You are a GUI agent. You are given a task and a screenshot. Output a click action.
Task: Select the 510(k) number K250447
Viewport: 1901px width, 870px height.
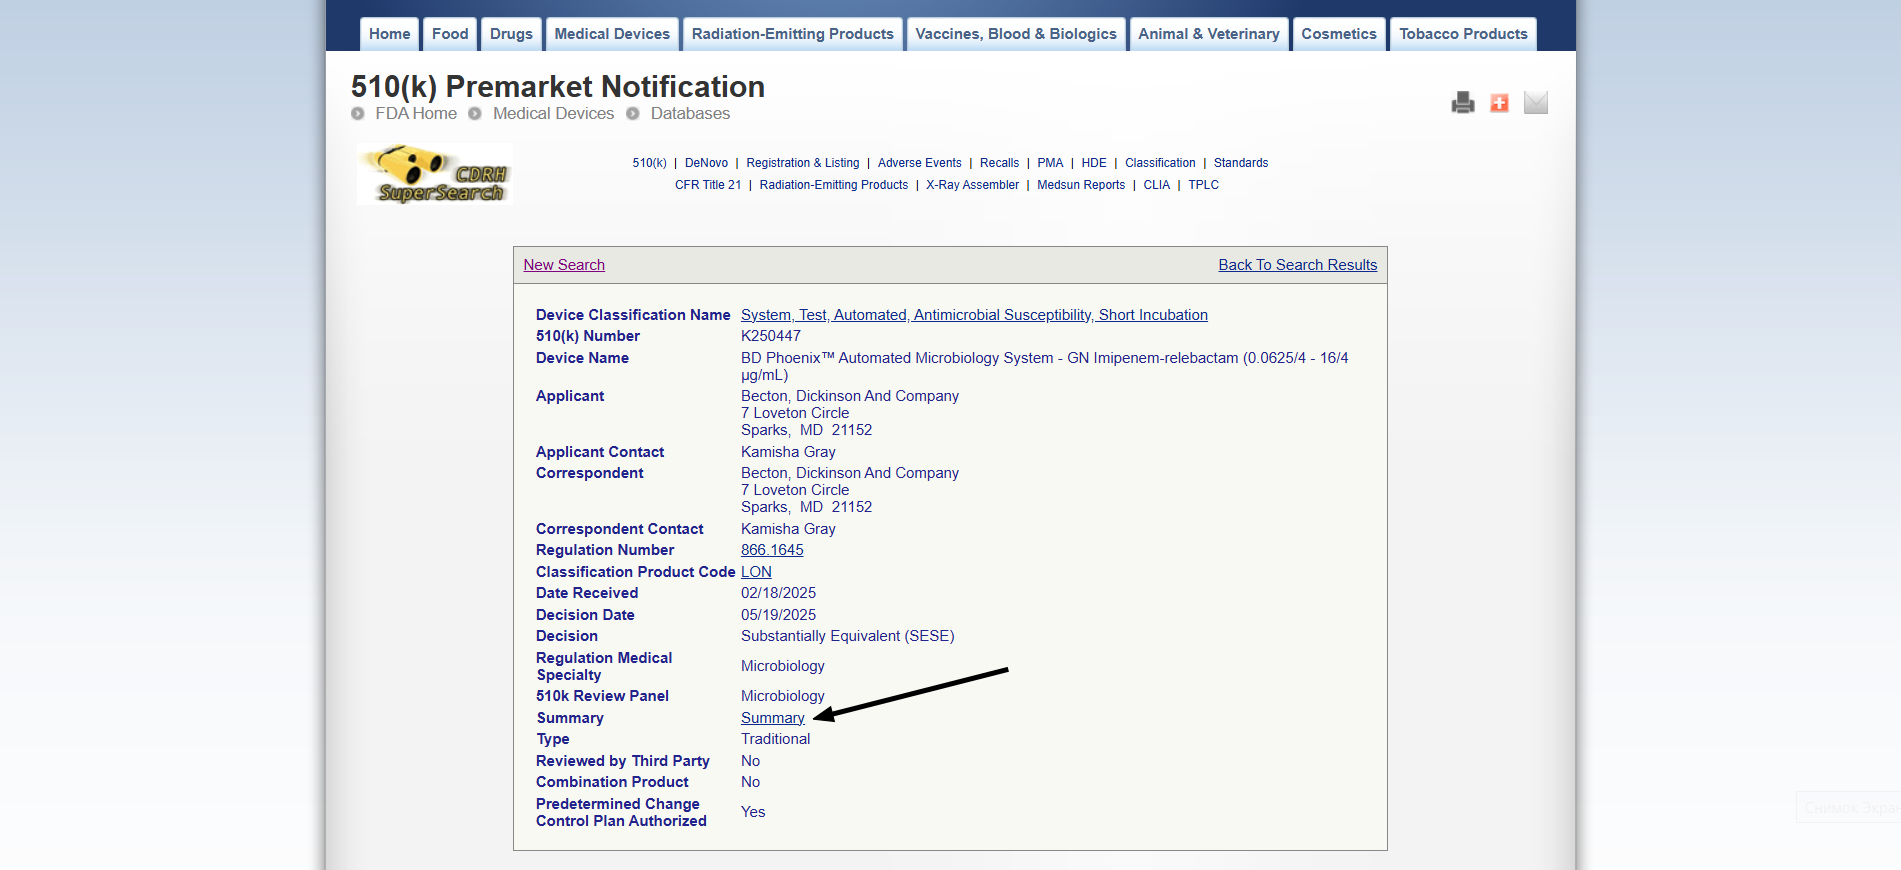click(x=771, y=336)
